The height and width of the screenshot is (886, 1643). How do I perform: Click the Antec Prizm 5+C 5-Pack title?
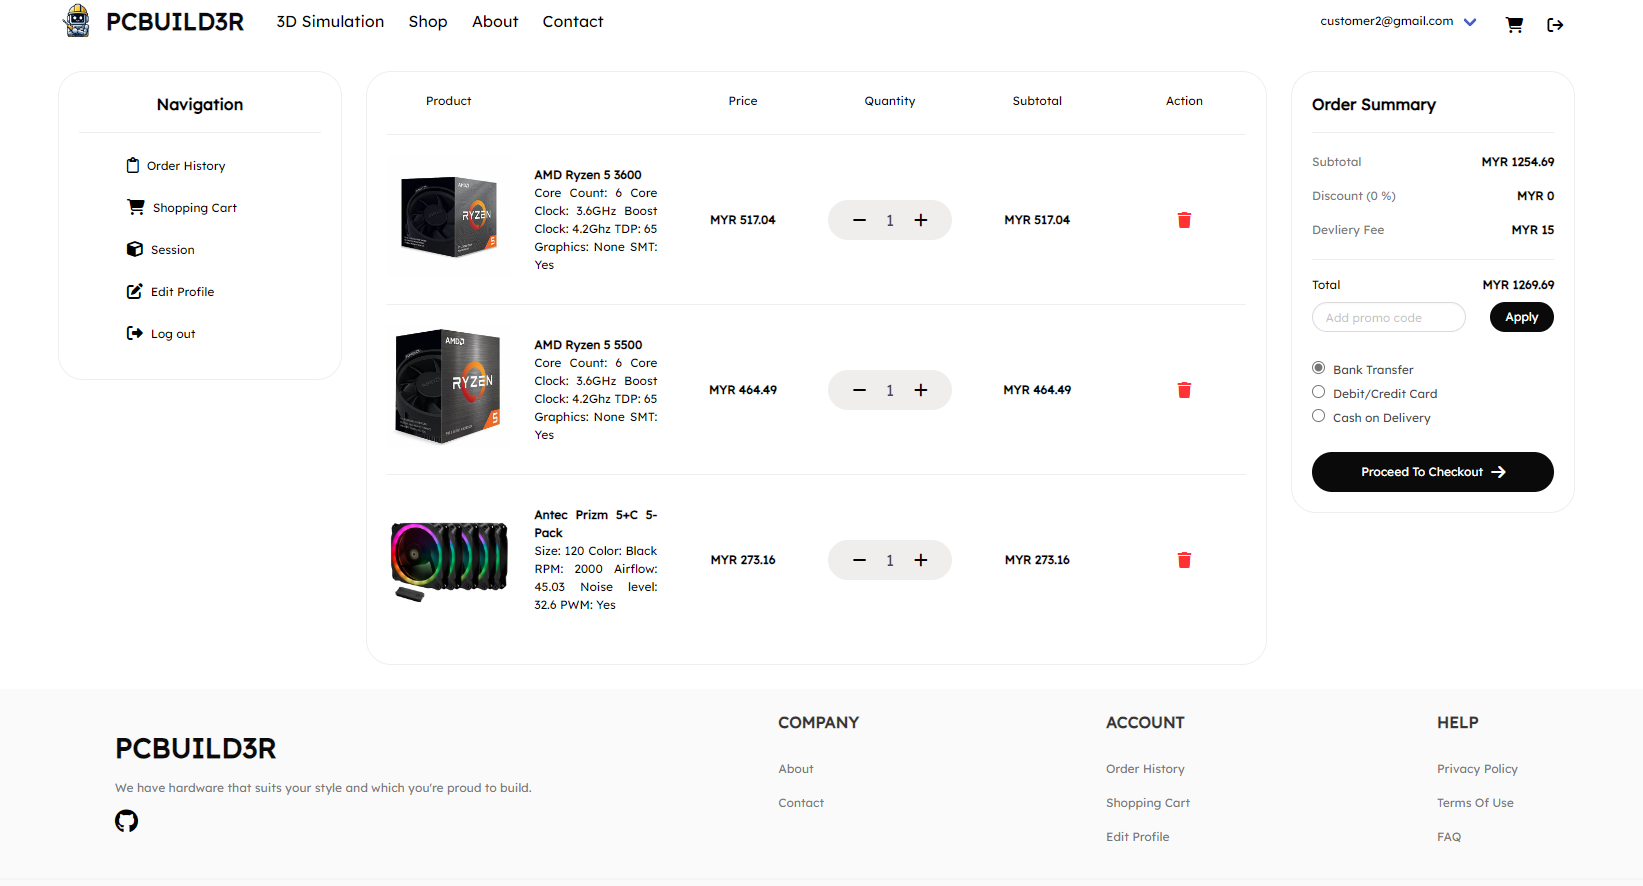point(596,524)
